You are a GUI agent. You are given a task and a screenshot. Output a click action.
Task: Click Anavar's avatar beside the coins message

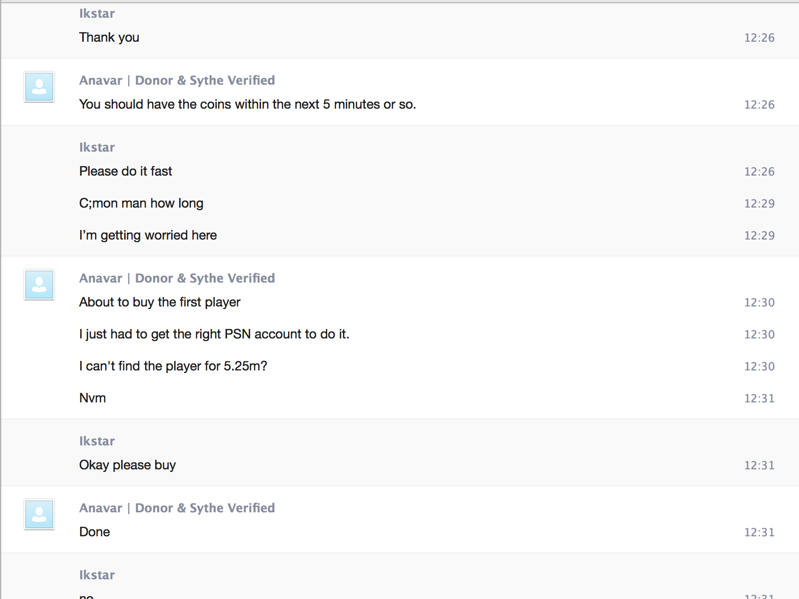point(39,87)
